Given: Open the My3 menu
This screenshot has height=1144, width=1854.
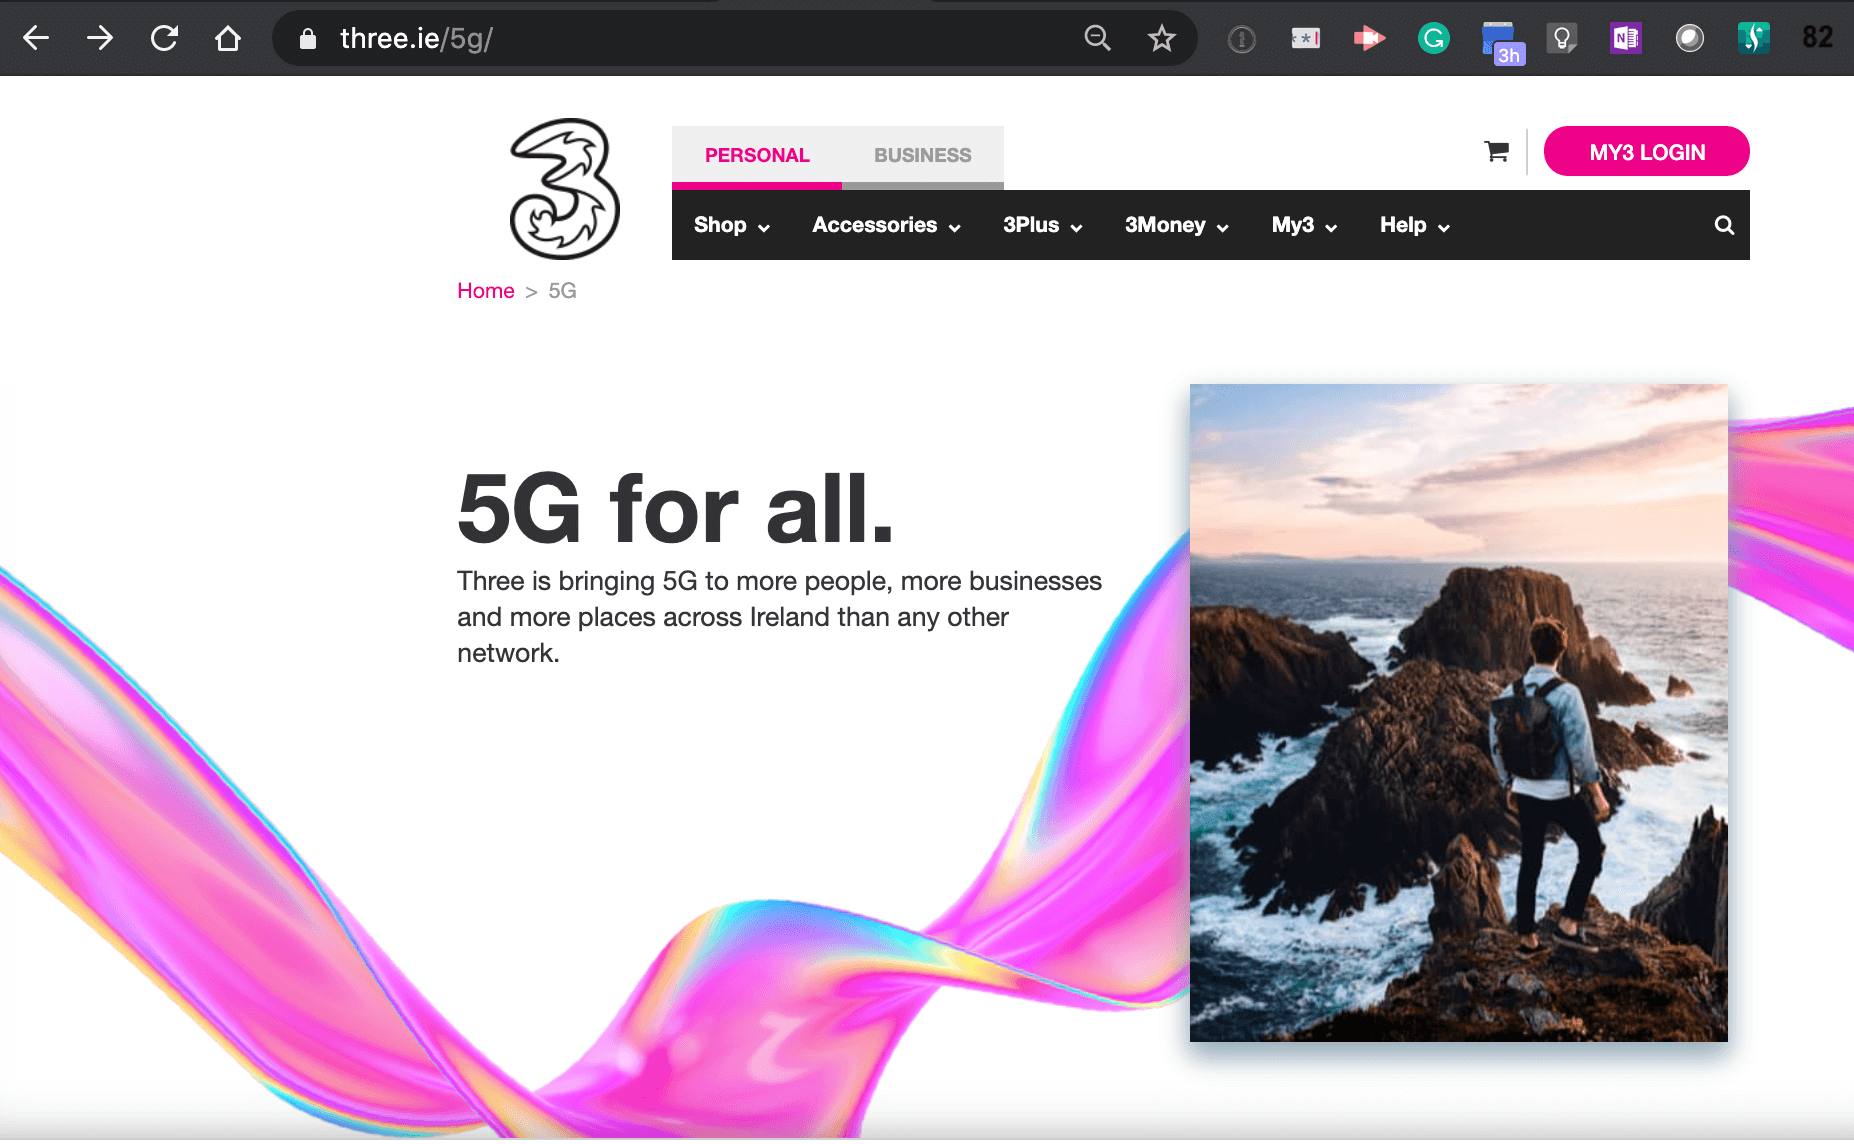Looking at the screenshot, I should 1303,225.
